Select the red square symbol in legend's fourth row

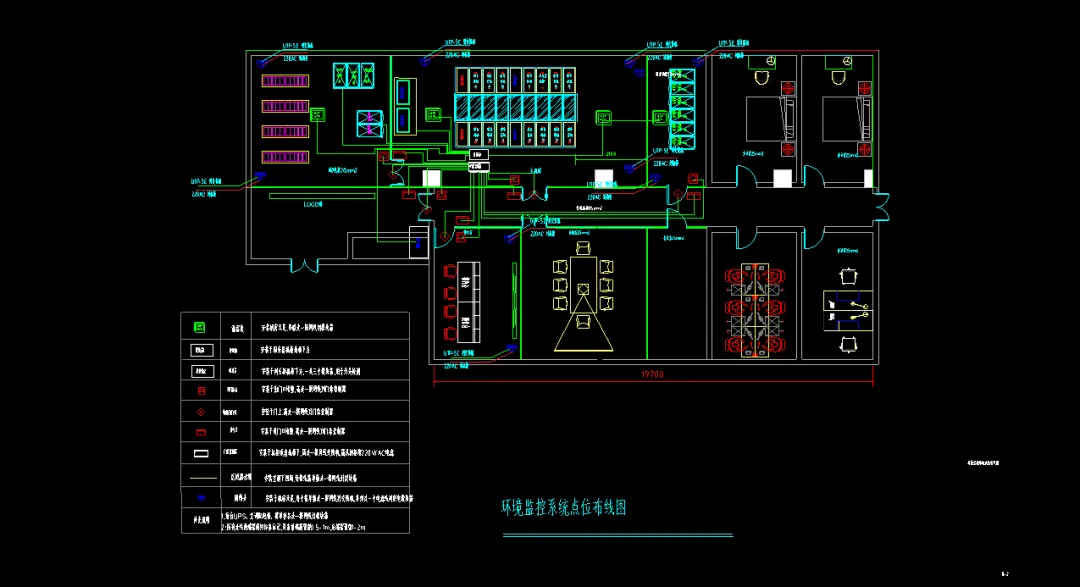pos(201,391)
